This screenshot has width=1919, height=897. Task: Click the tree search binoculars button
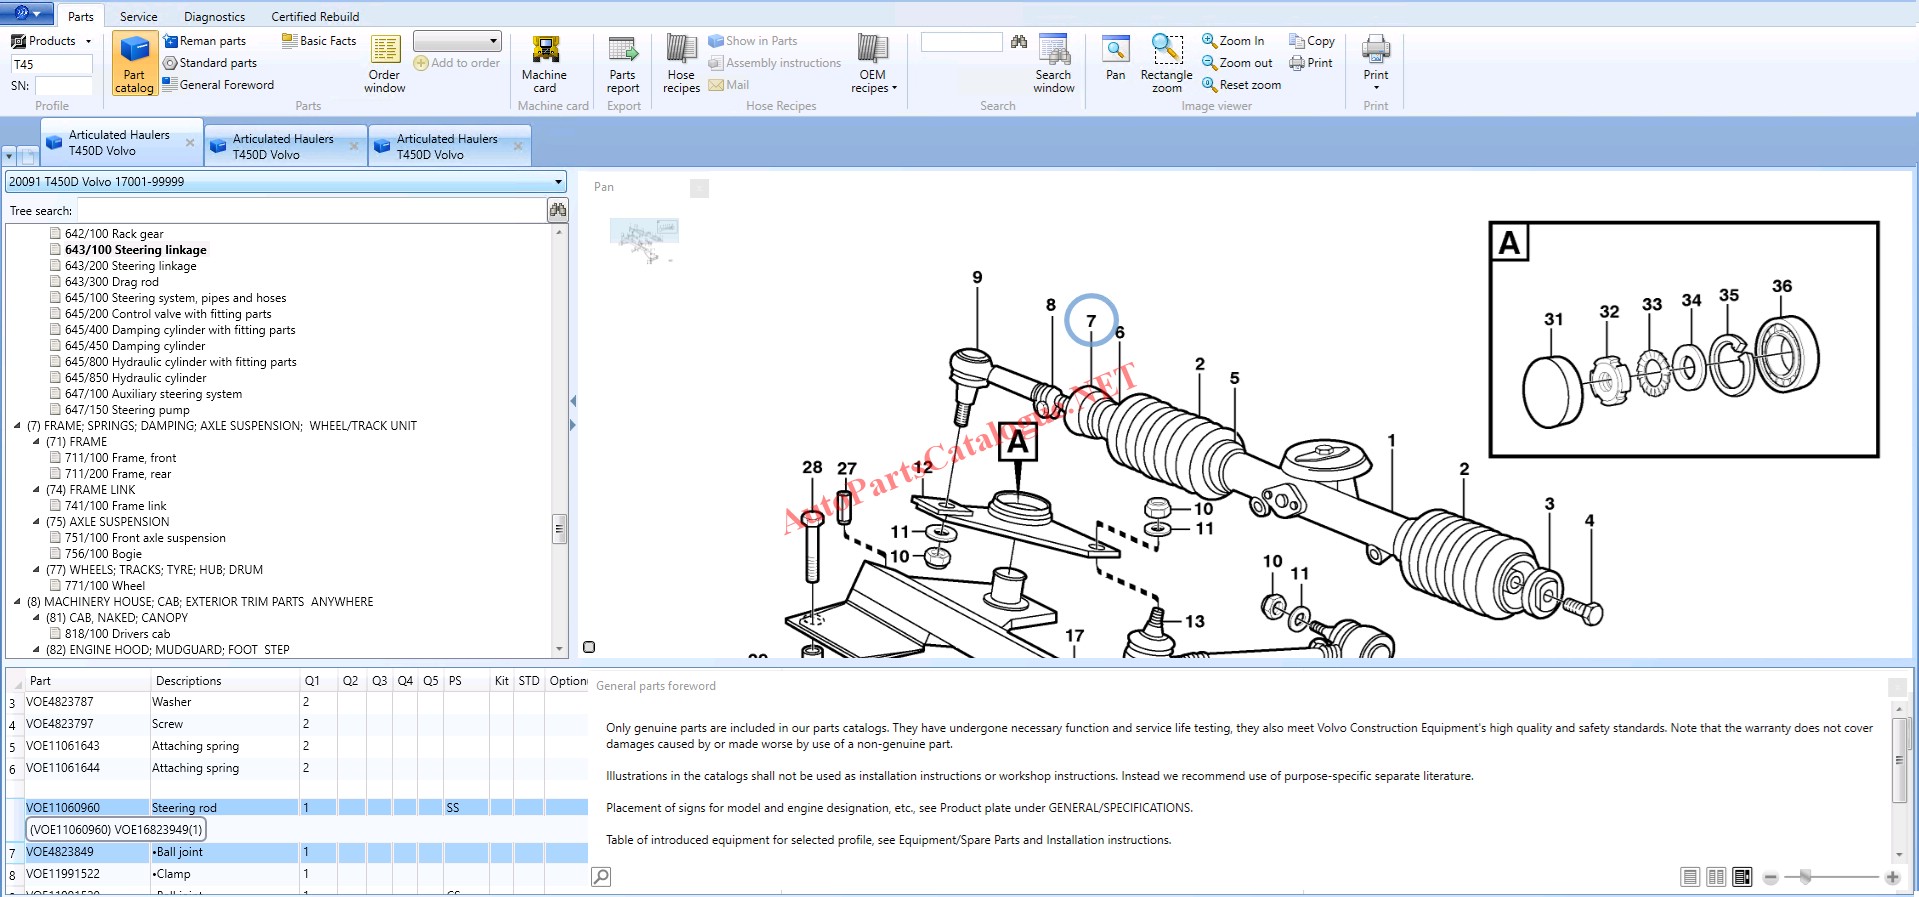pos(558,210)
